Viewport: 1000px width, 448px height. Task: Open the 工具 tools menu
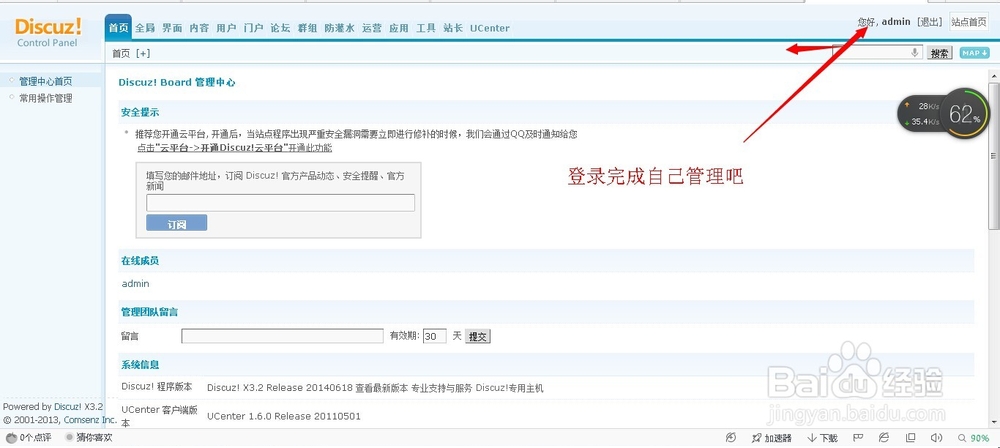point(426,28)
